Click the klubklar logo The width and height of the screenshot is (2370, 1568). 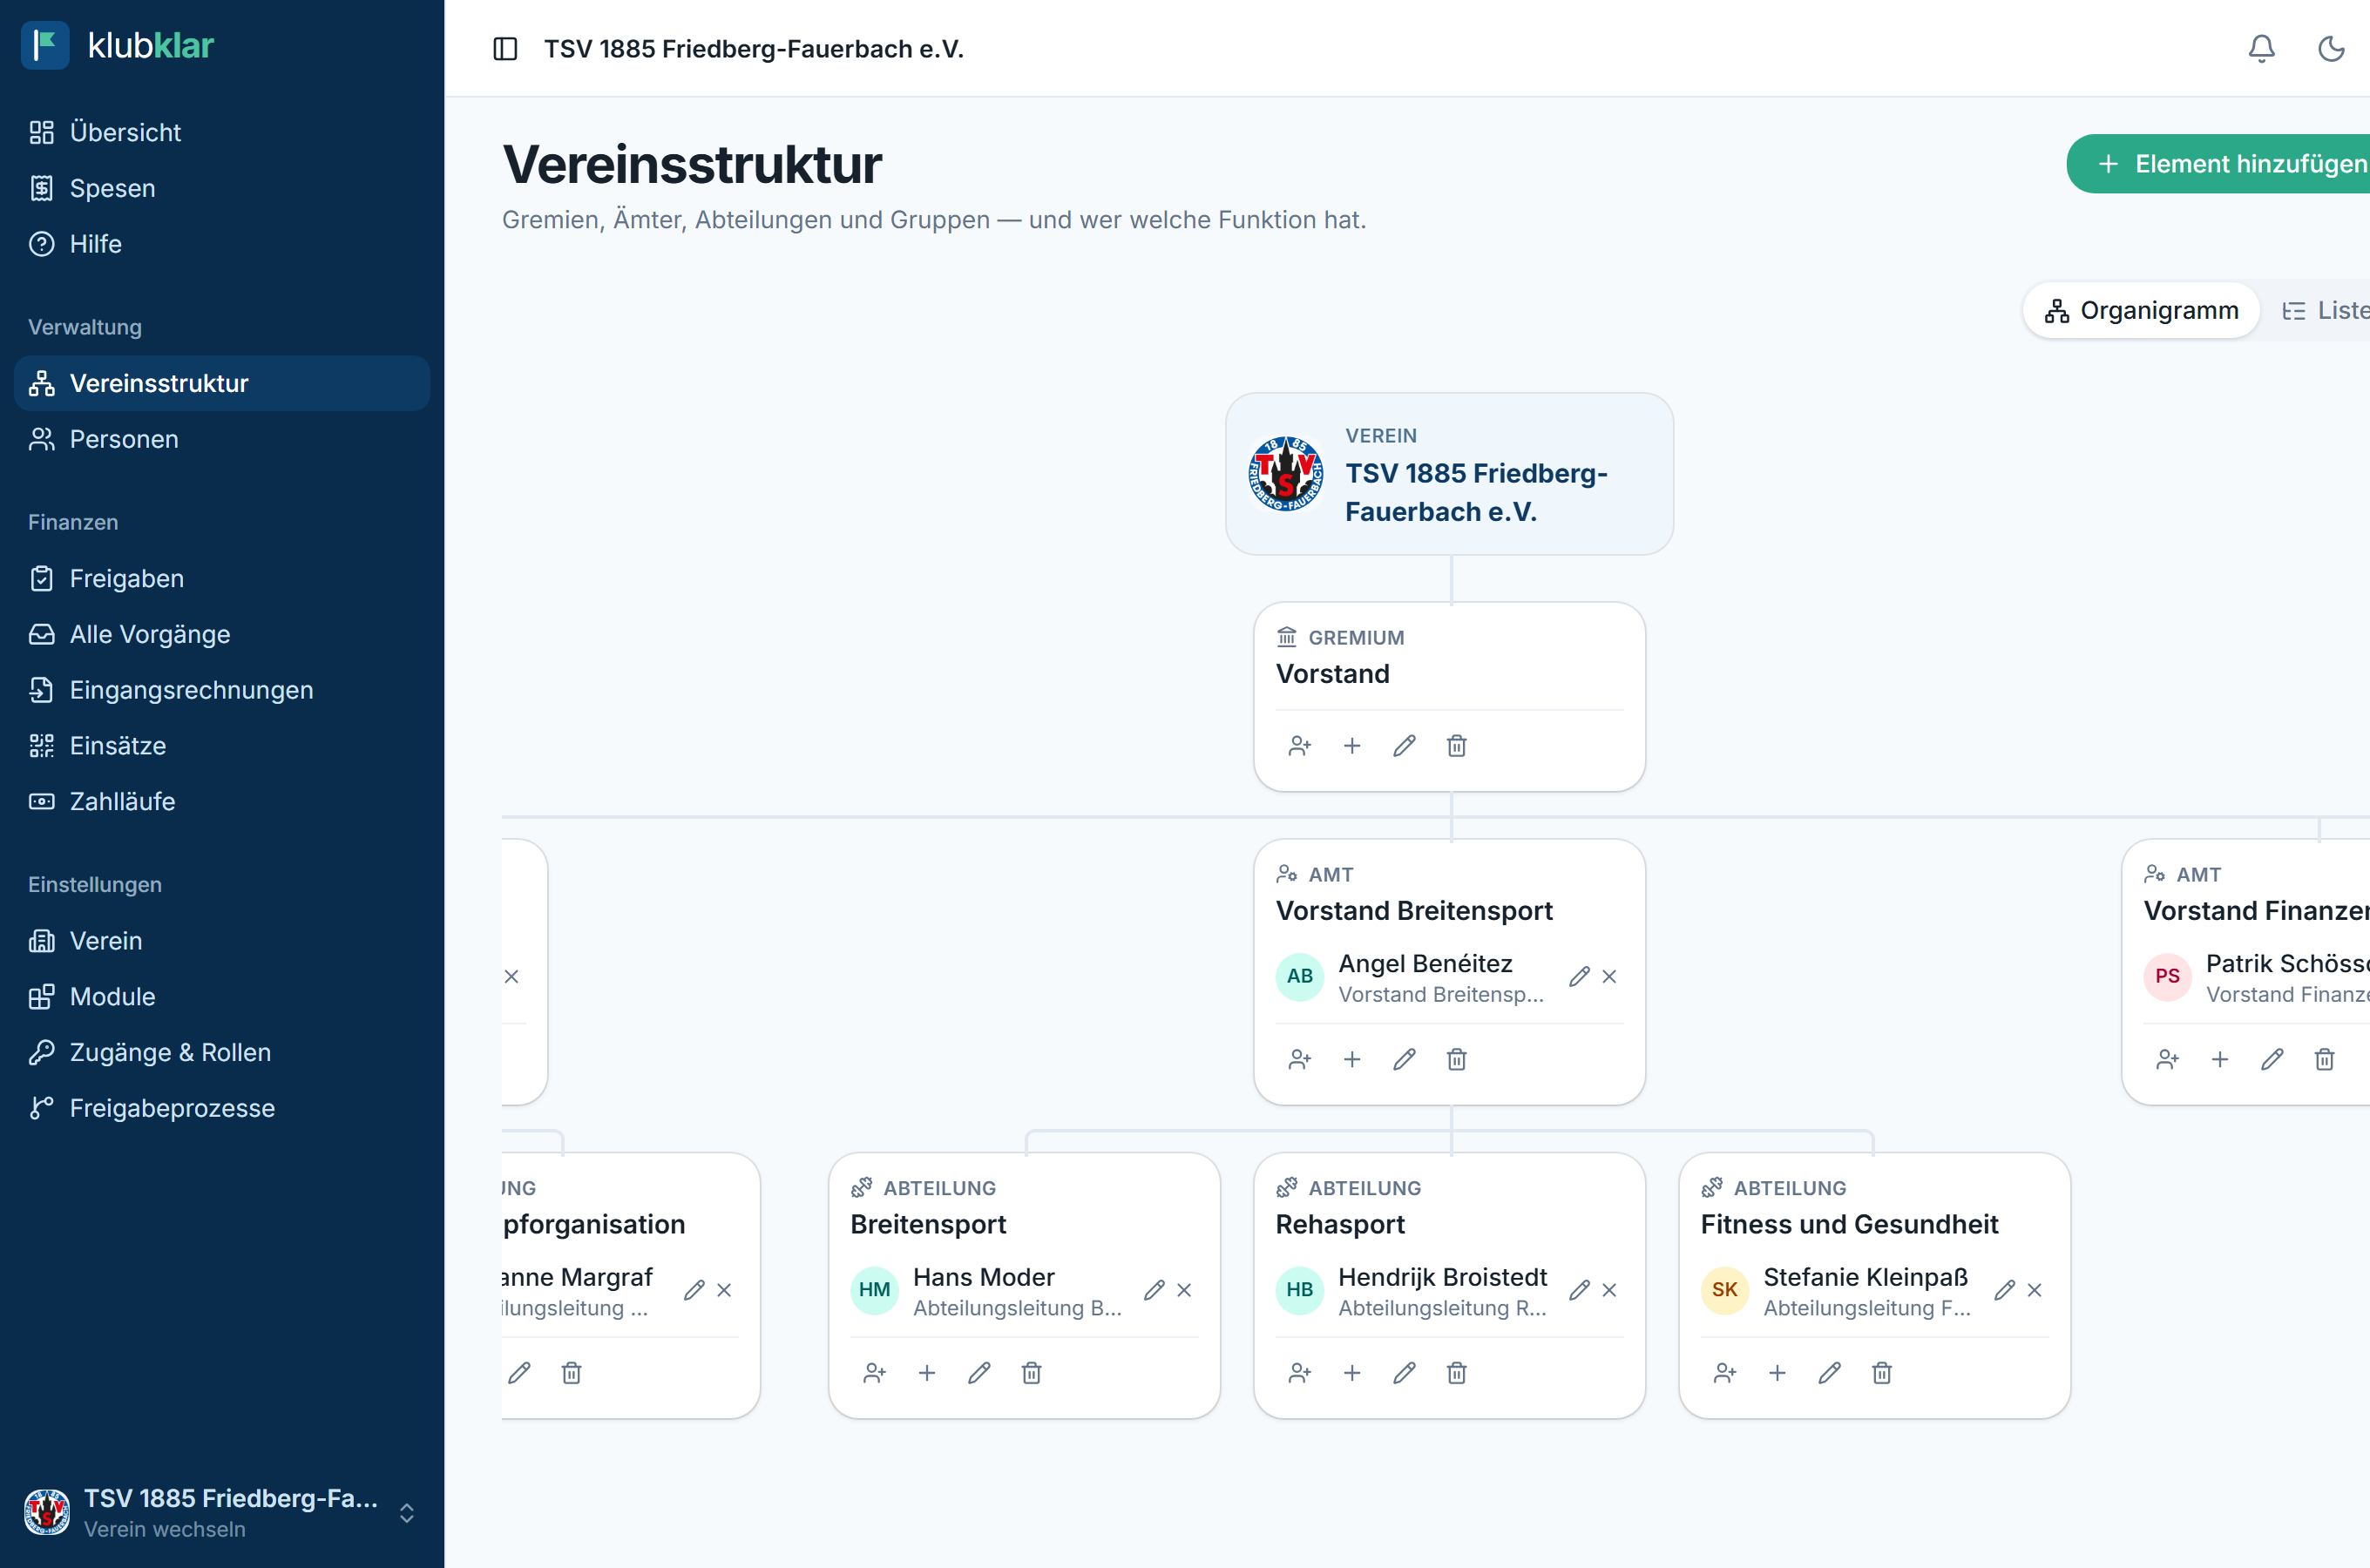point(118,45)
